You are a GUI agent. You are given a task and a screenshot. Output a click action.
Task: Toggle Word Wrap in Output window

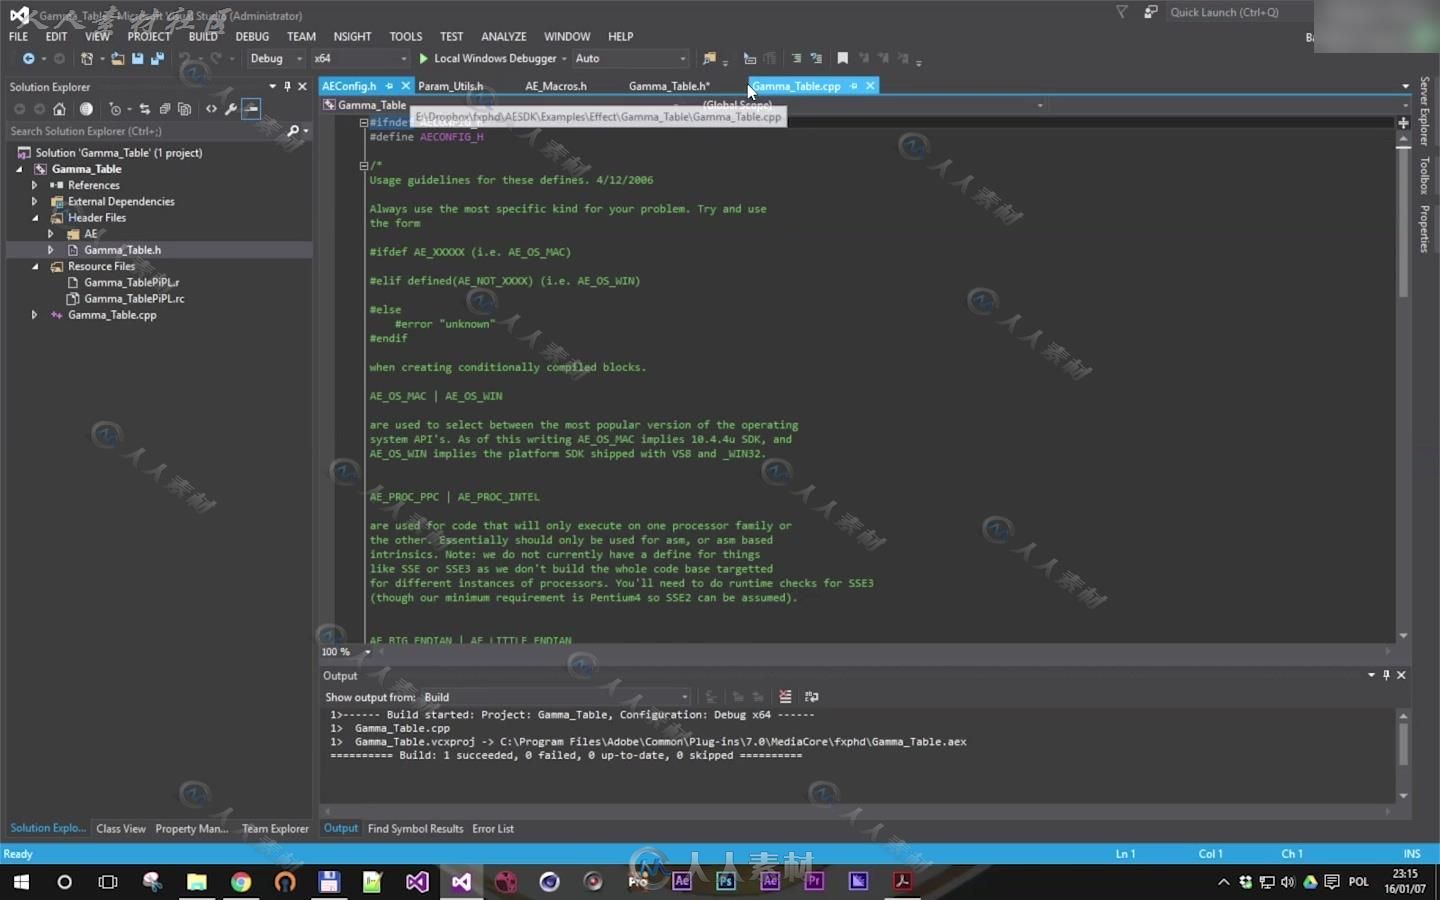[x=811, y=697]
